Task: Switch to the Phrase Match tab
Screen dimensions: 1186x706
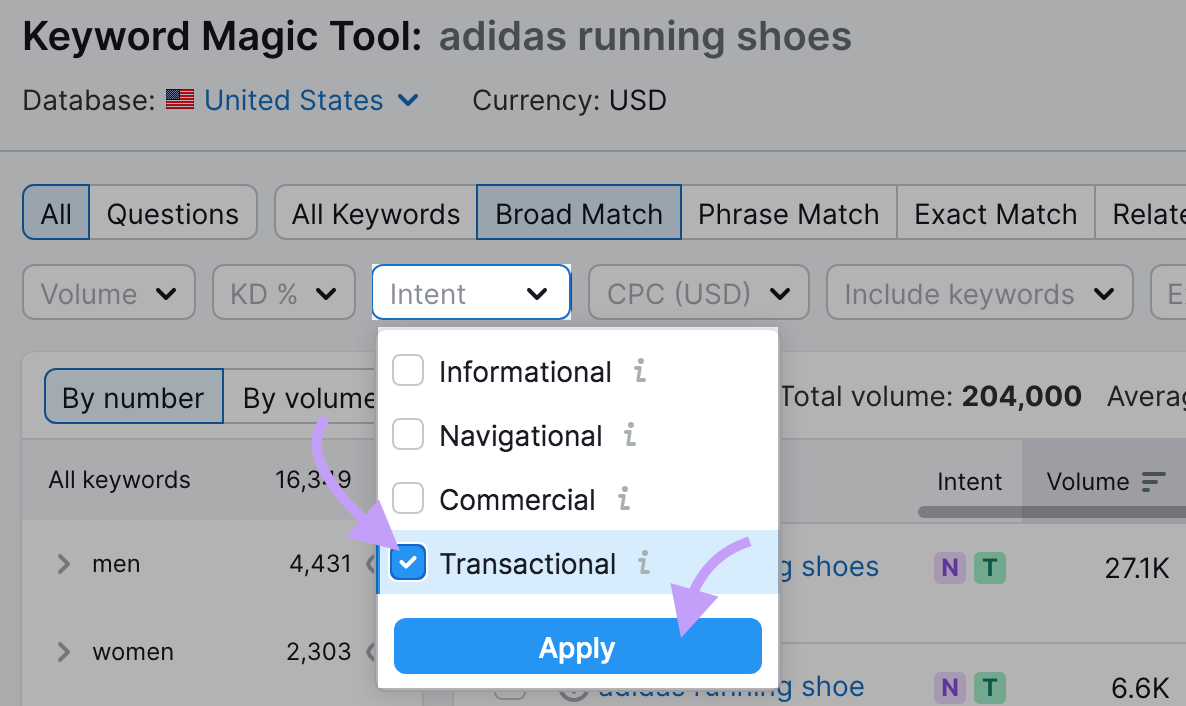Action: point(789,213)
